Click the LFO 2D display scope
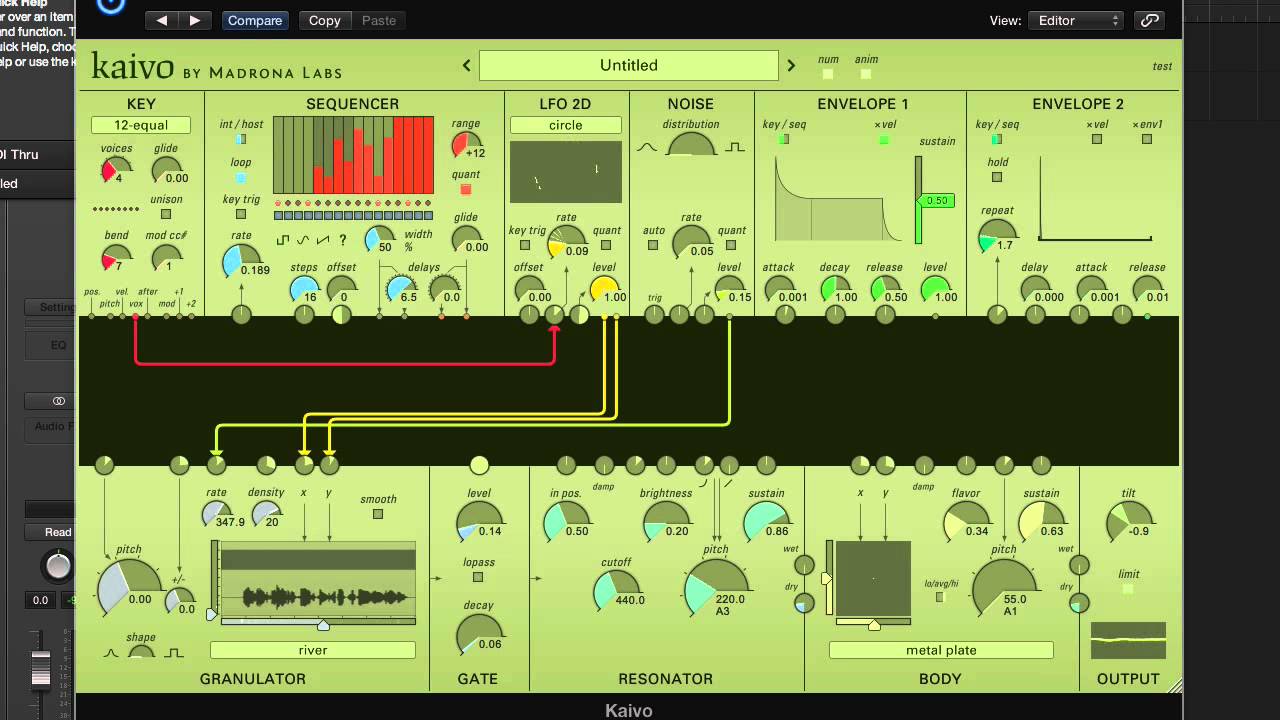The image size is (1280, 720). pyautogui.click(x=566, y=171)
